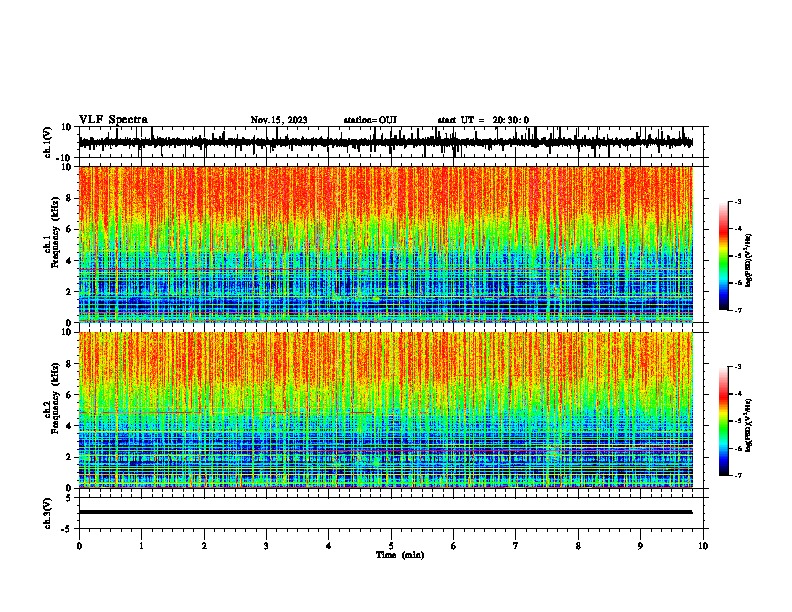Click the ch.3 flat voltage trace
Screen dimensions: 792x612
385,512
